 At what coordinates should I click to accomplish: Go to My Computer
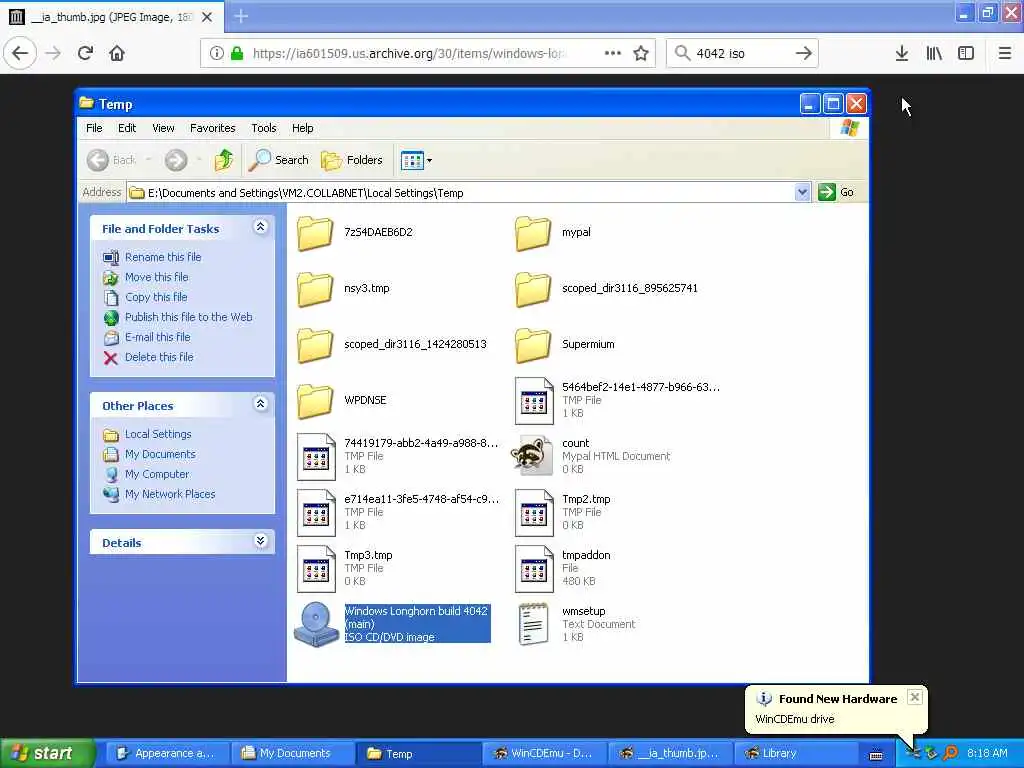(146, 474)
